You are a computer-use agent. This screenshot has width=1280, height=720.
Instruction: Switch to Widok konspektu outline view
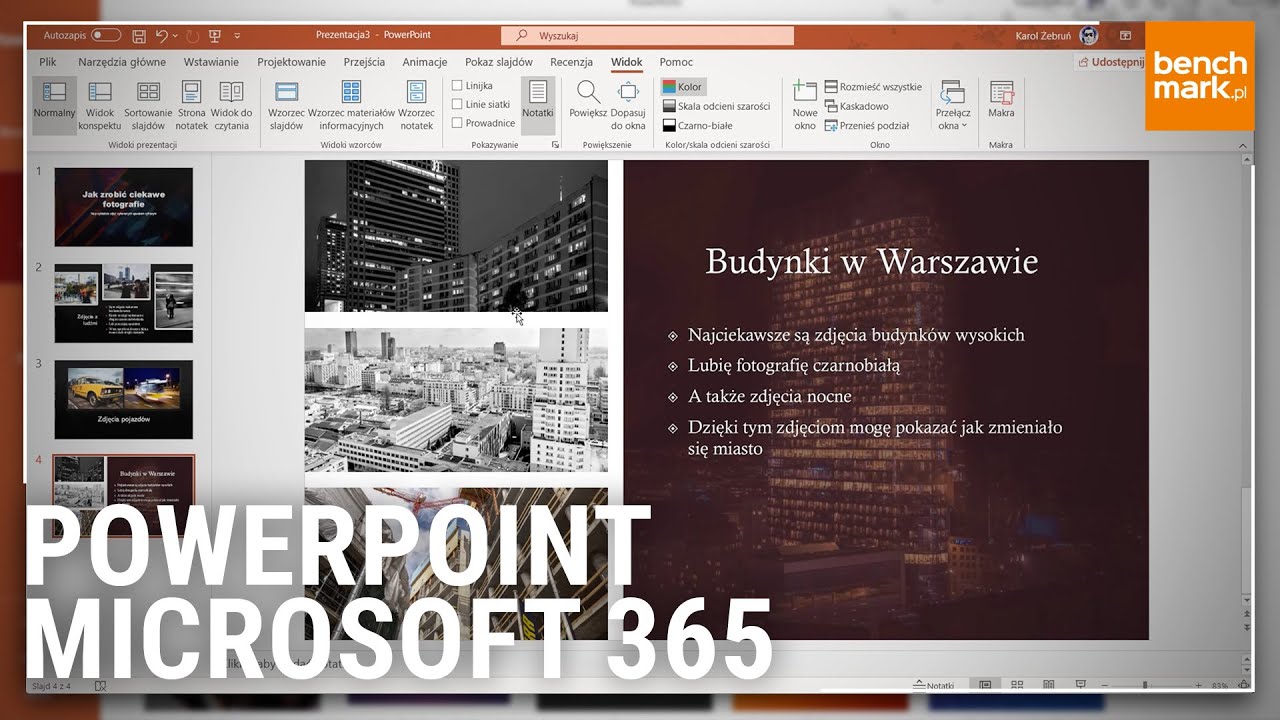[100, 105]
